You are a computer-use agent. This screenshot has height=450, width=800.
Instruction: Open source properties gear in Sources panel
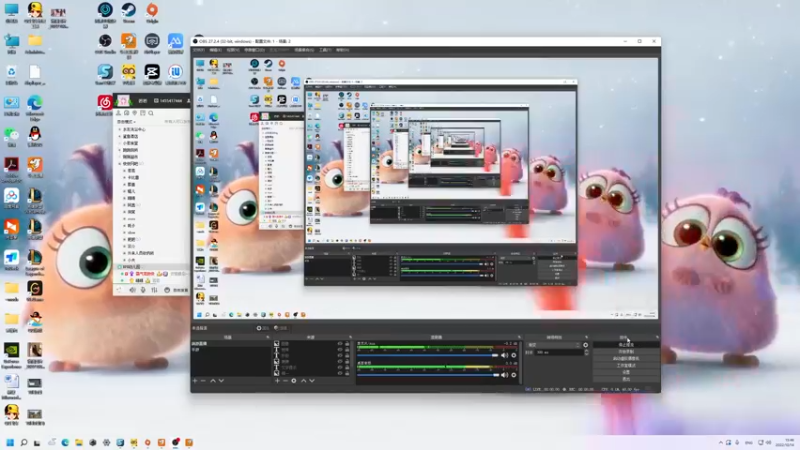pyautogui.click(x=294, y=381)
